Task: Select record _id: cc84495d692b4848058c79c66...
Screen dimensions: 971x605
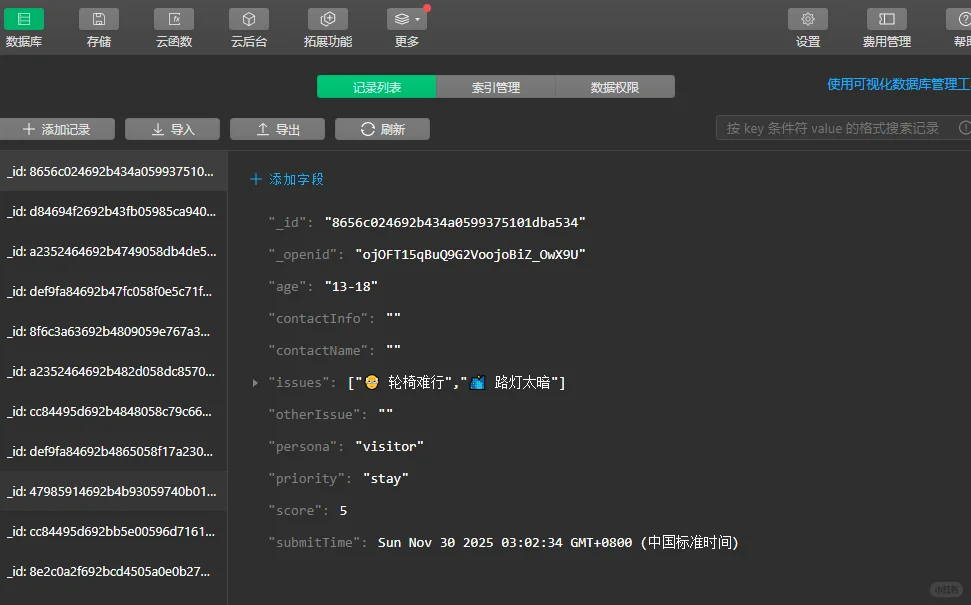Action: tap(113, 411)
